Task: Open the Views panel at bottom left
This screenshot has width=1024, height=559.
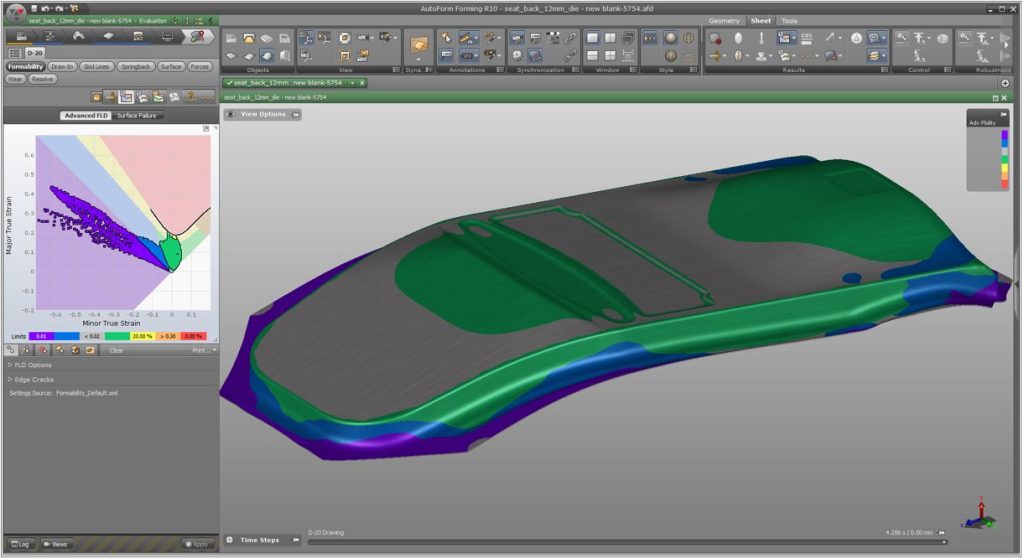Action: click(x=57, y=544)
